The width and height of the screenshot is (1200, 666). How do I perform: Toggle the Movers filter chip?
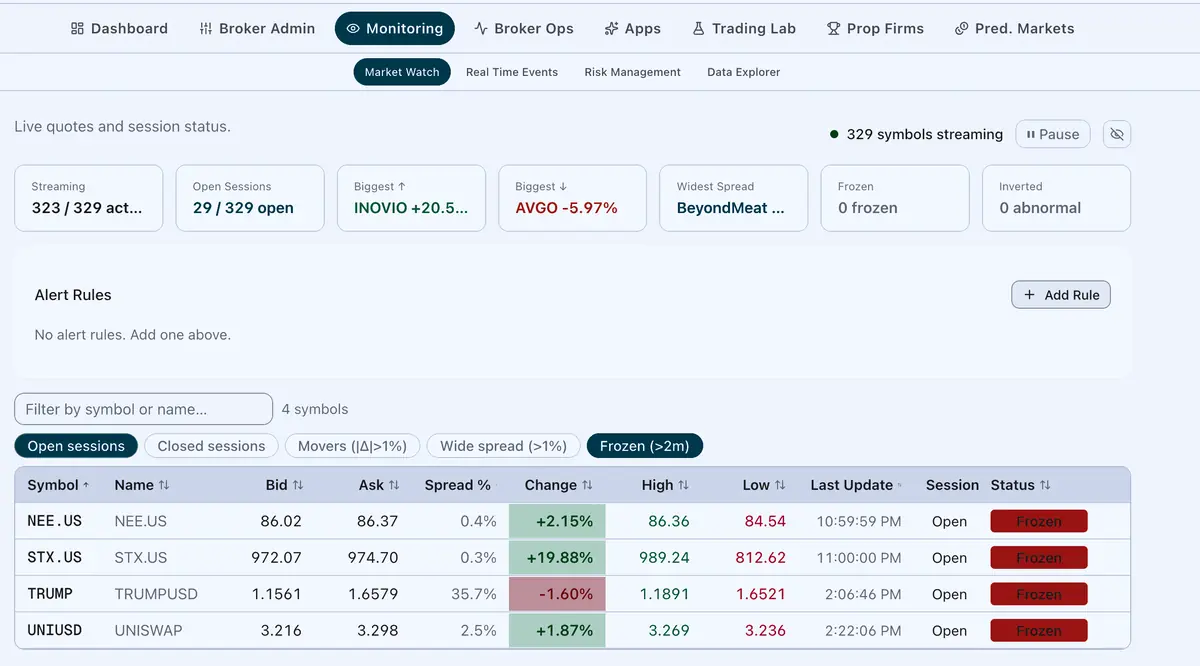pyautogui.click(x=352, y=446)
